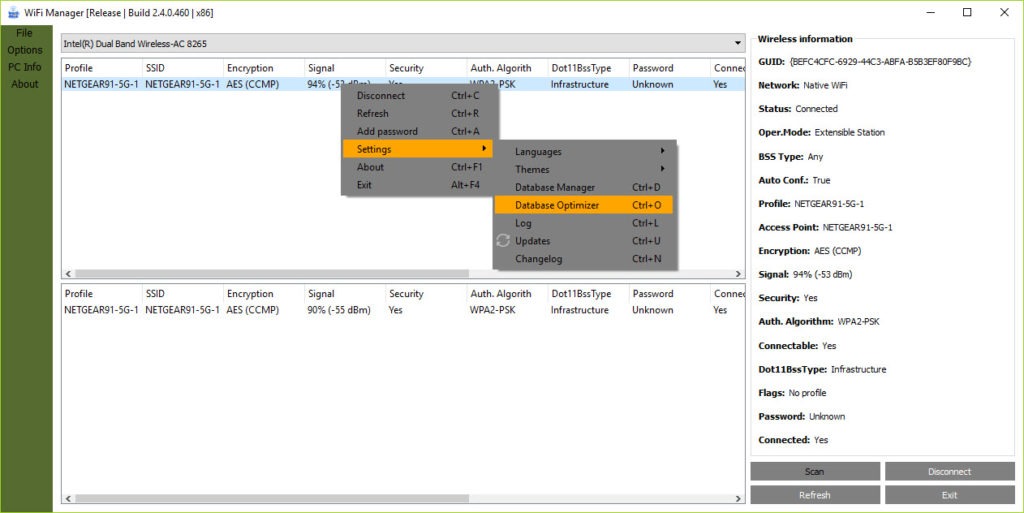Click the Exit button at bottom right
The width and height of the screenshot is (1024, 513).
(x=950, y=495)
